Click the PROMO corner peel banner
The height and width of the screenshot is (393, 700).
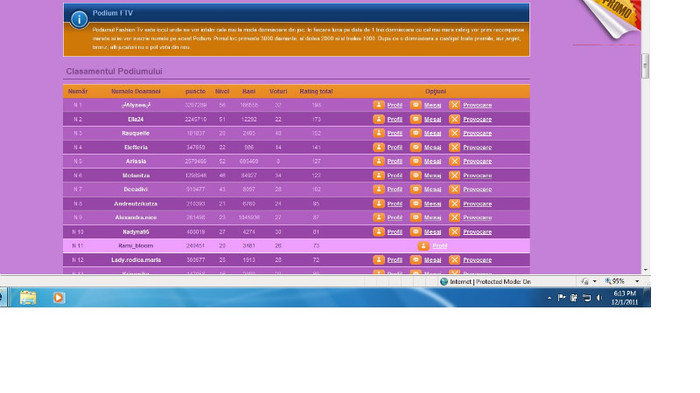pyautogui.click(x=612, y=17)
